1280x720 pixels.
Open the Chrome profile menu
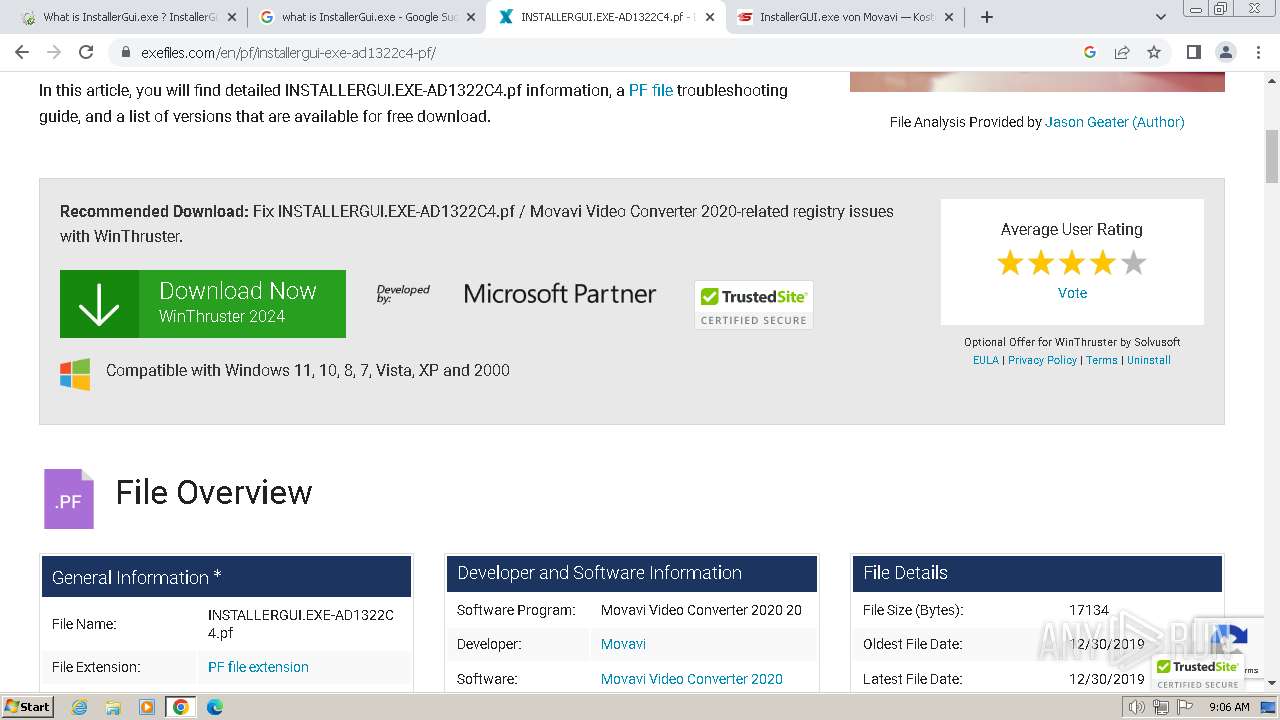tap(1225, 52)
